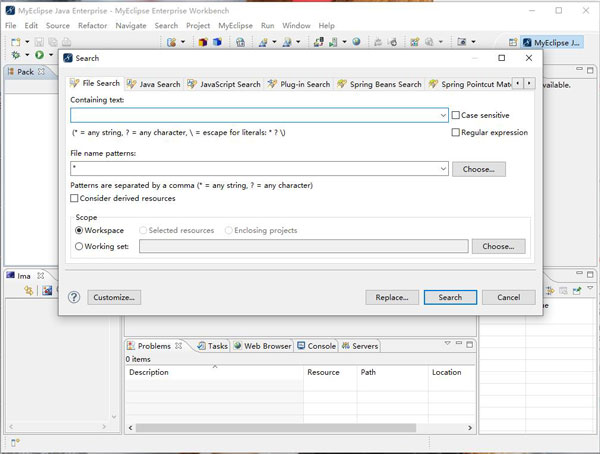Switch to the Spring Beans Search tab

(x=380, y=84)
